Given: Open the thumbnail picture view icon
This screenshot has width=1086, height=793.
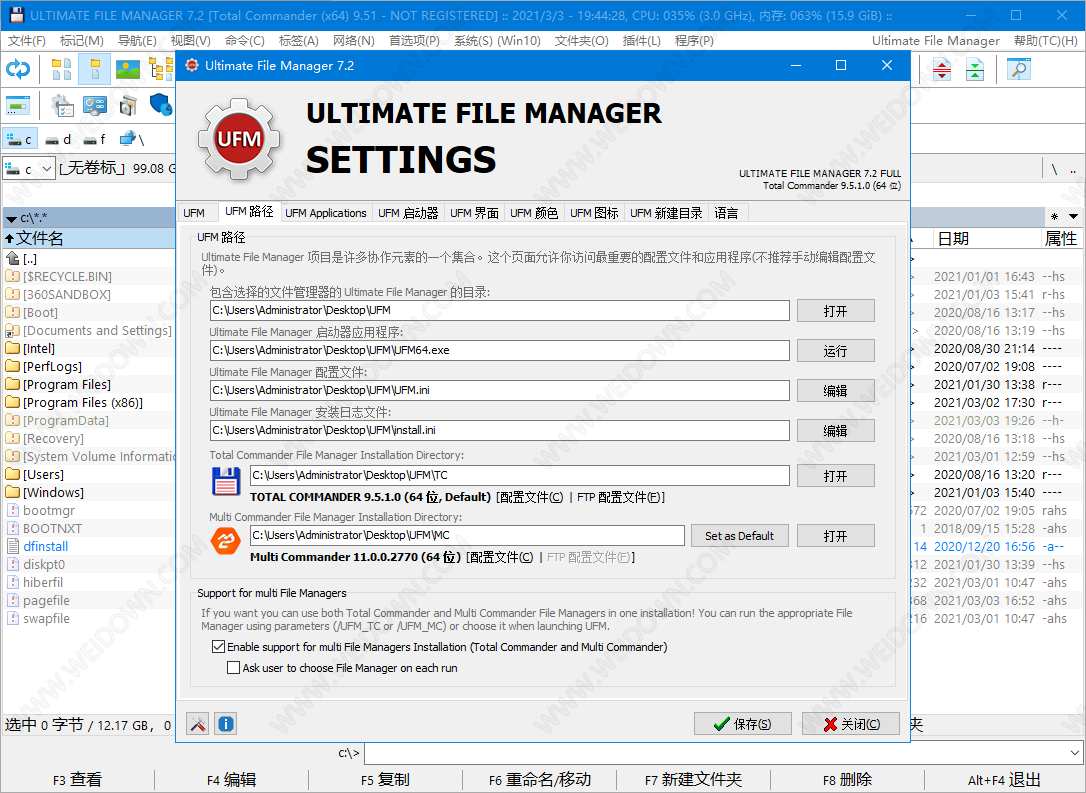Looking at the screenshot, I should point(127,69).
